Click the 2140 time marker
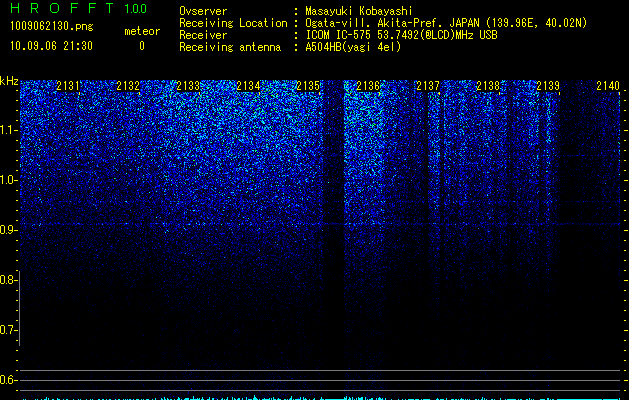Screen dimensions: 629x400 (608, 86)
